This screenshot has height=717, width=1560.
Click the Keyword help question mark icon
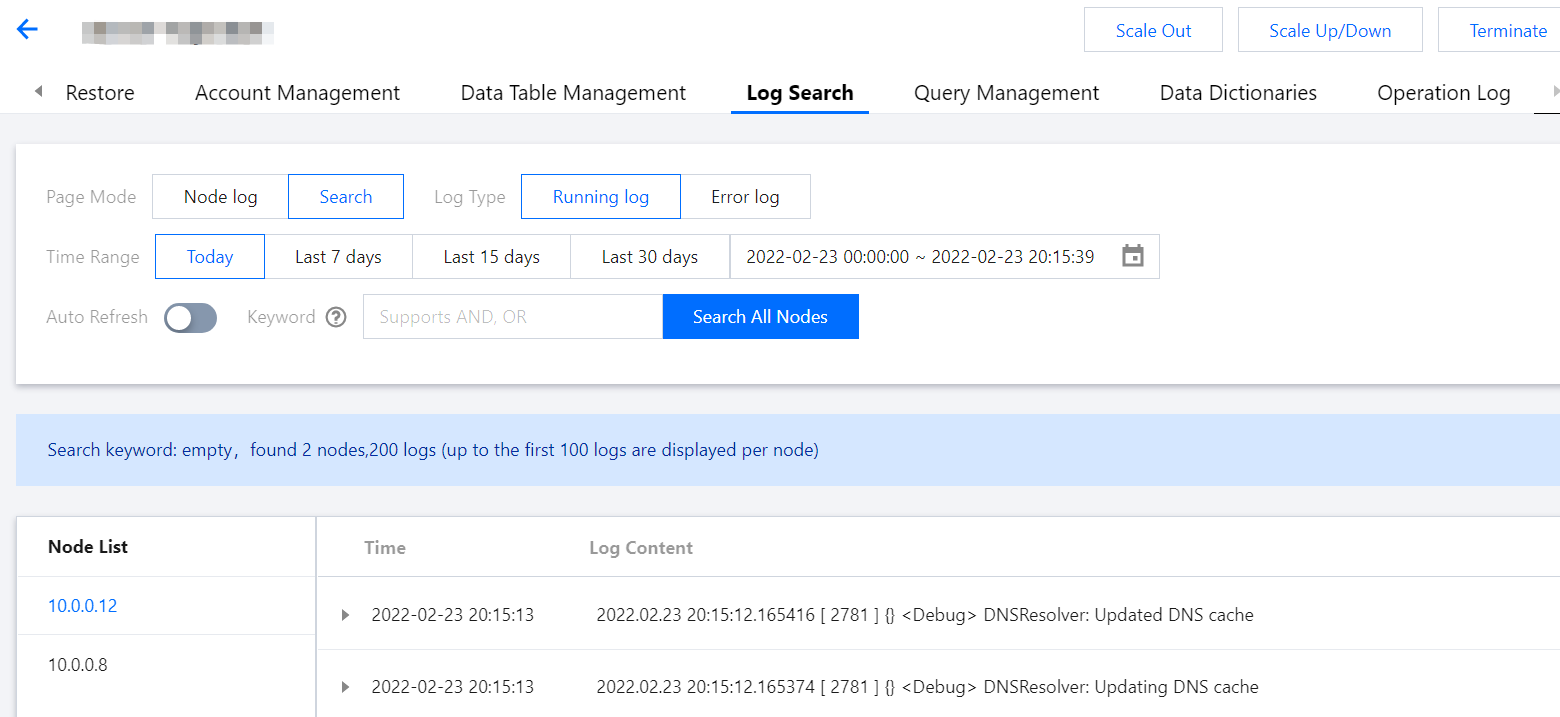click(x=336, y=317)
